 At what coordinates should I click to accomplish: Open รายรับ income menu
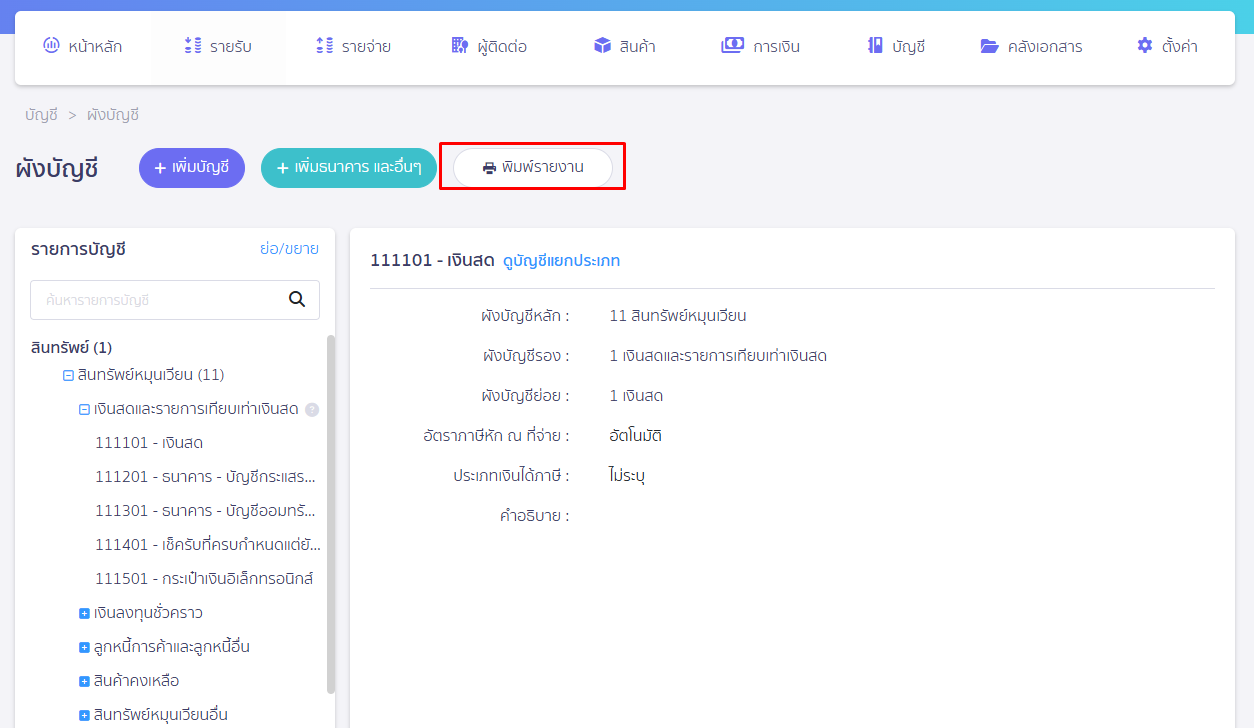point(217,46)
